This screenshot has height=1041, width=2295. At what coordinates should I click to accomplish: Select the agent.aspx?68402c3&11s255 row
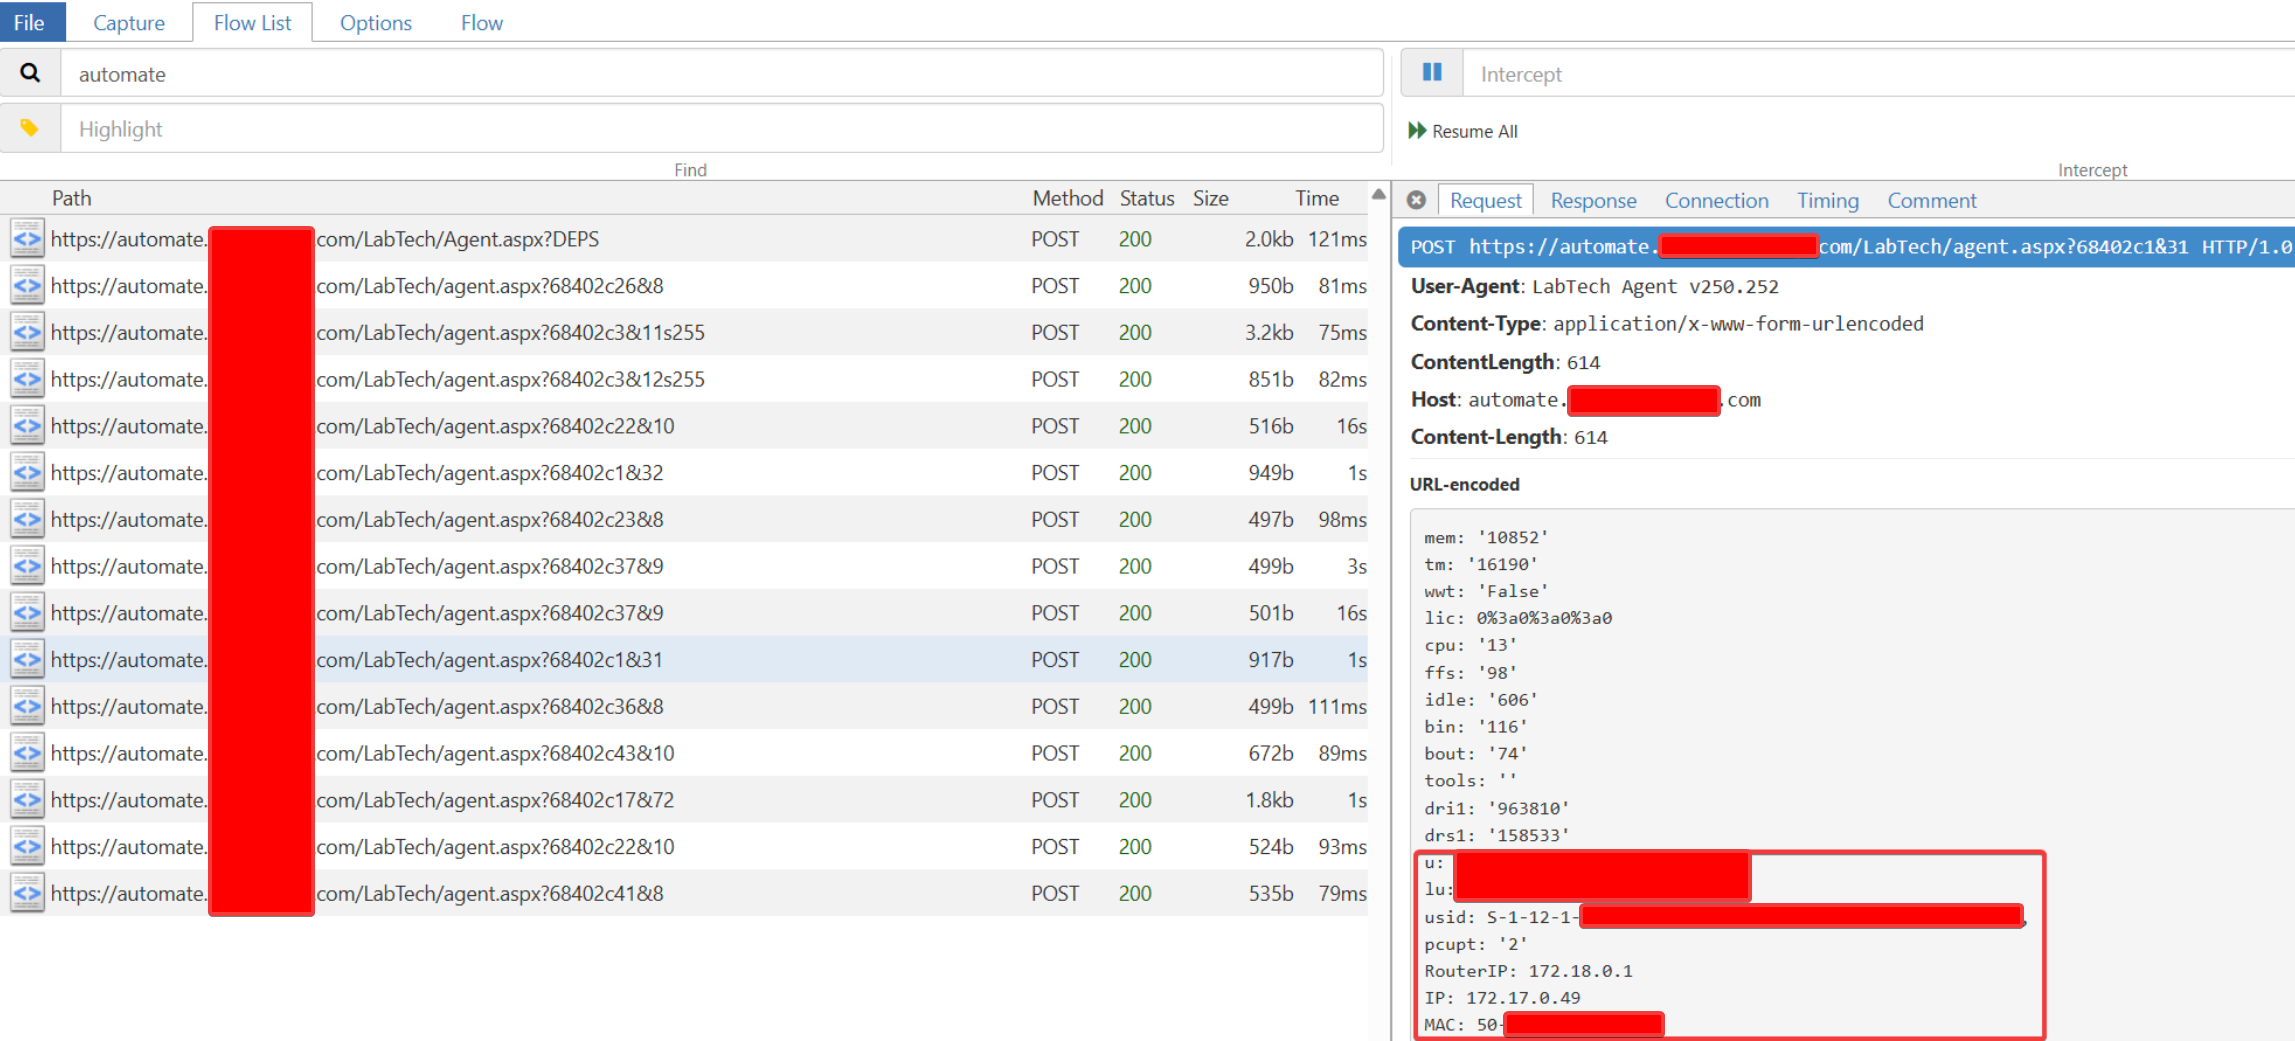point(684,332)
